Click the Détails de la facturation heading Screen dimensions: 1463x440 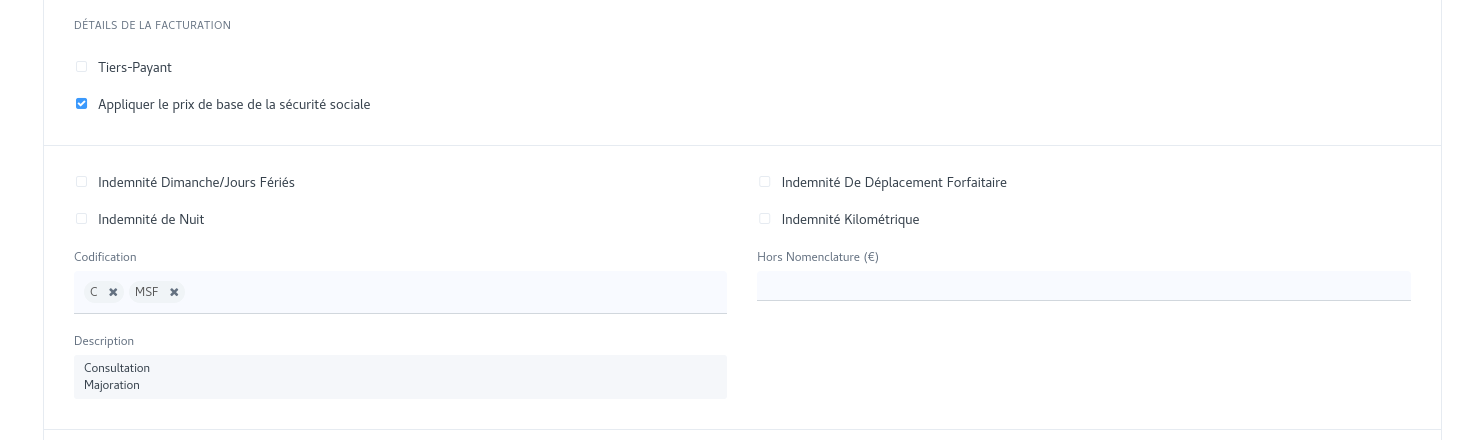point(152,25)
